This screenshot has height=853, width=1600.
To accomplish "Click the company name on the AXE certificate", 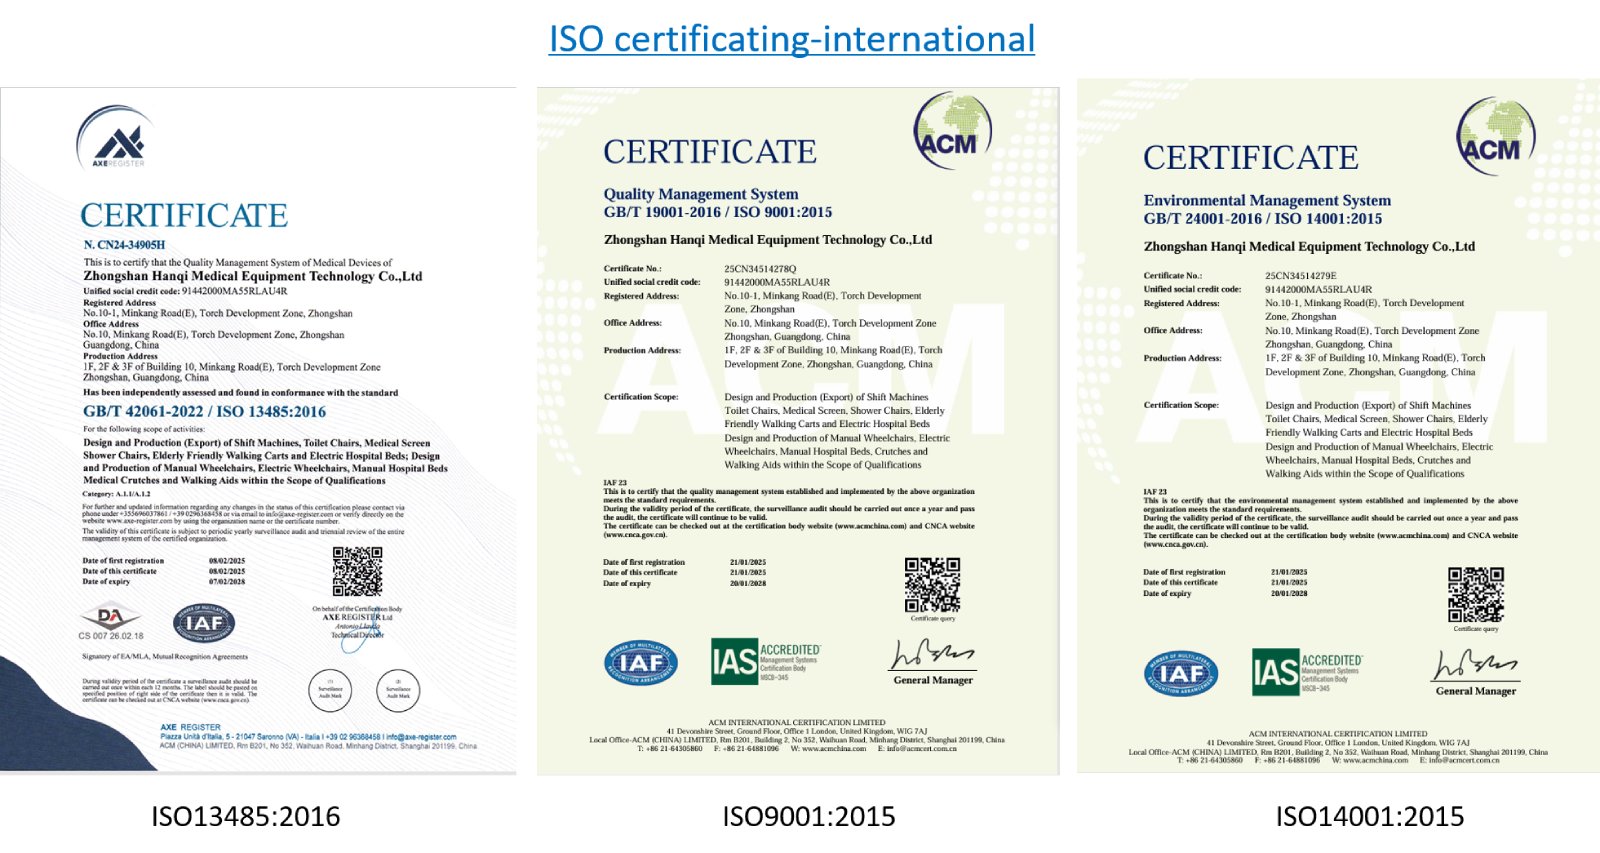I will [253, 277].
